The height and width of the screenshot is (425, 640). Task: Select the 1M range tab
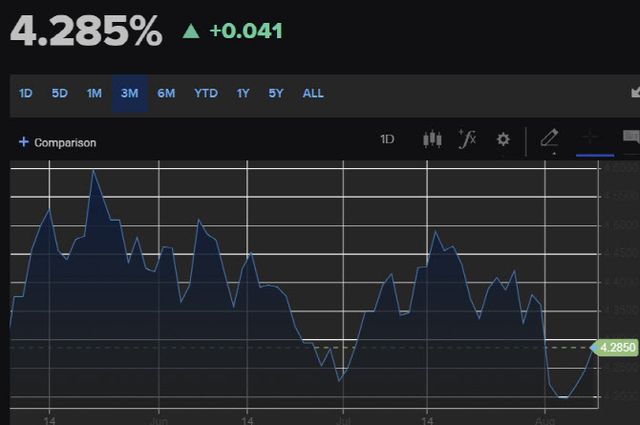pos(94,93)
